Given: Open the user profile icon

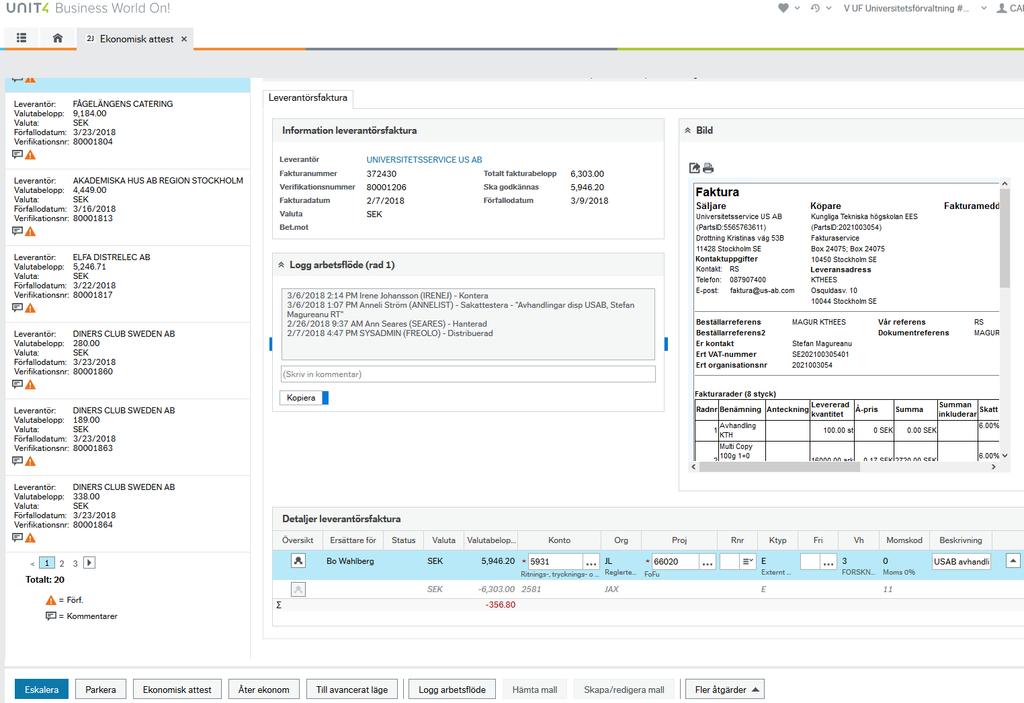Looking at the screenshot, I should tap(1001, 8).
